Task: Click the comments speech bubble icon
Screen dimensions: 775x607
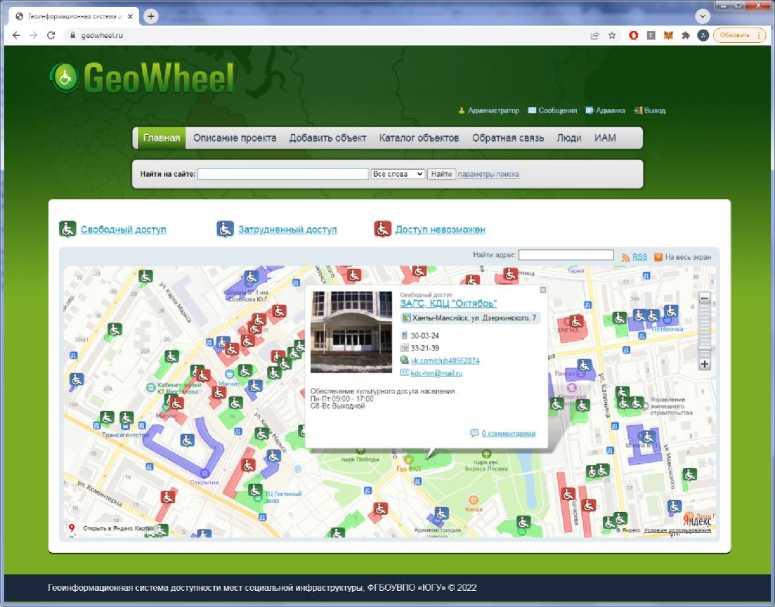Action: 474,433
